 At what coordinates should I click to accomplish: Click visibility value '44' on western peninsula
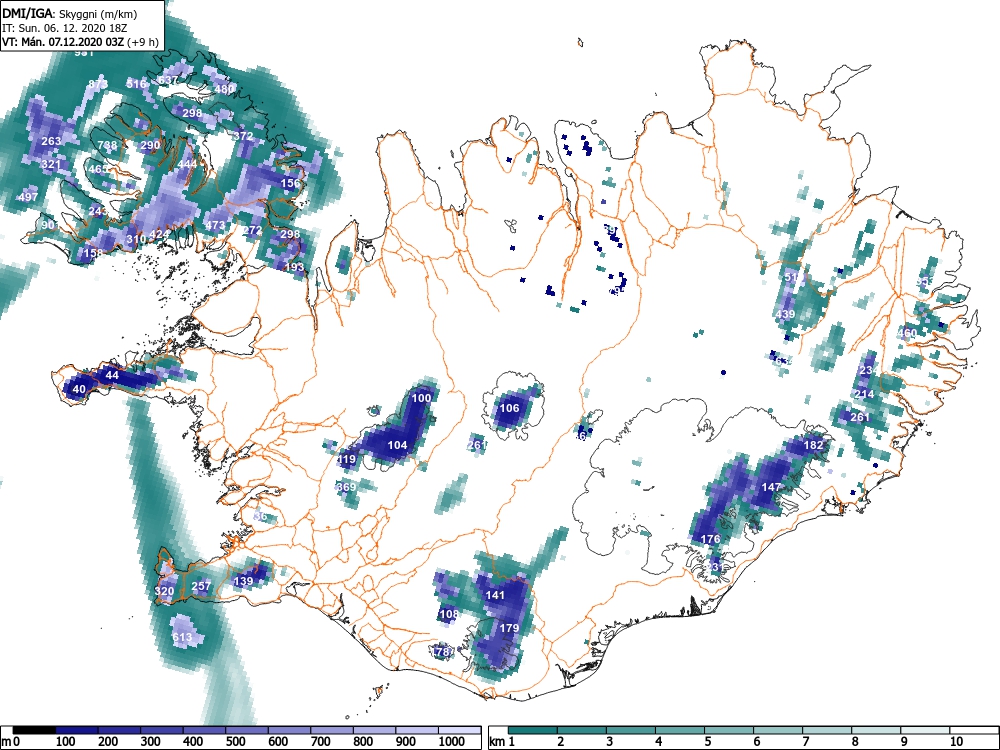pos(112,376)
